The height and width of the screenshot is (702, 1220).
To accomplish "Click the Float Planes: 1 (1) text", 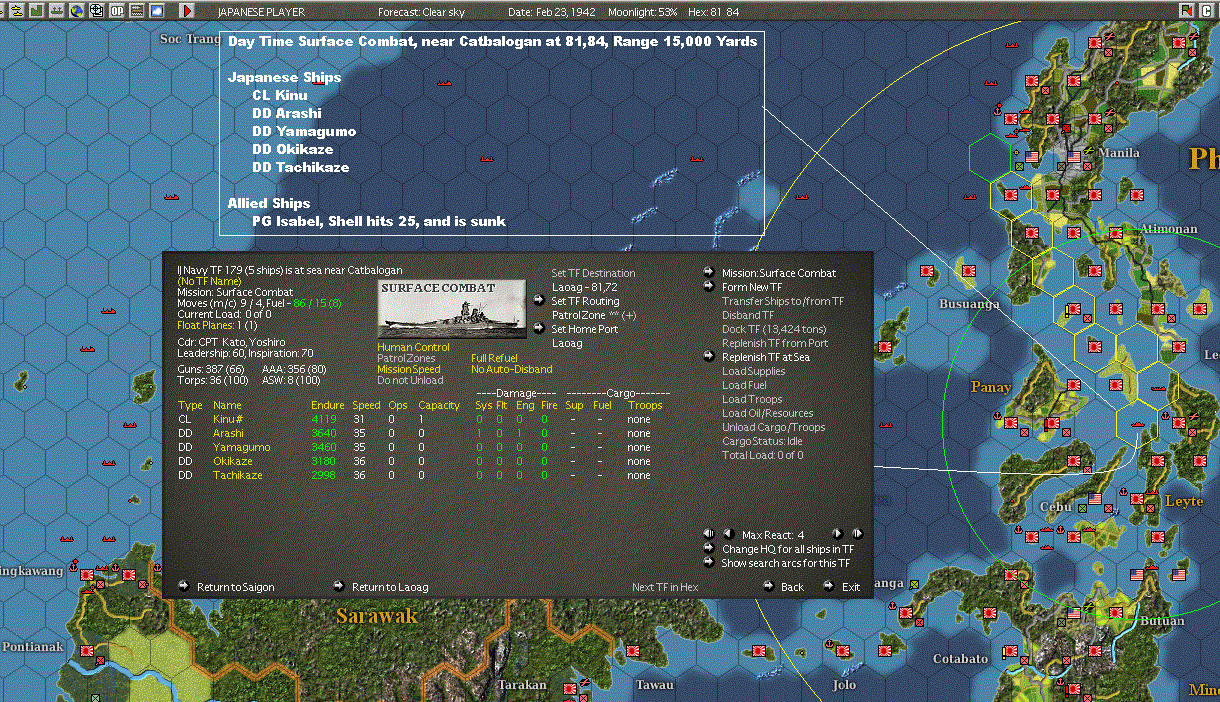I will pos(217,325).
